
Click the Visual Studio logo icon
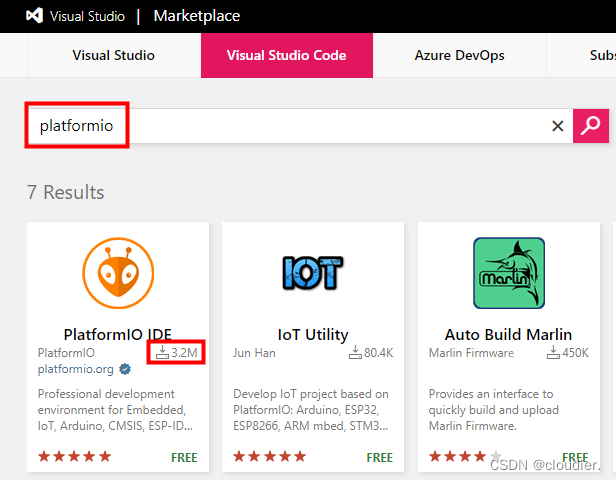coord(35,16)
